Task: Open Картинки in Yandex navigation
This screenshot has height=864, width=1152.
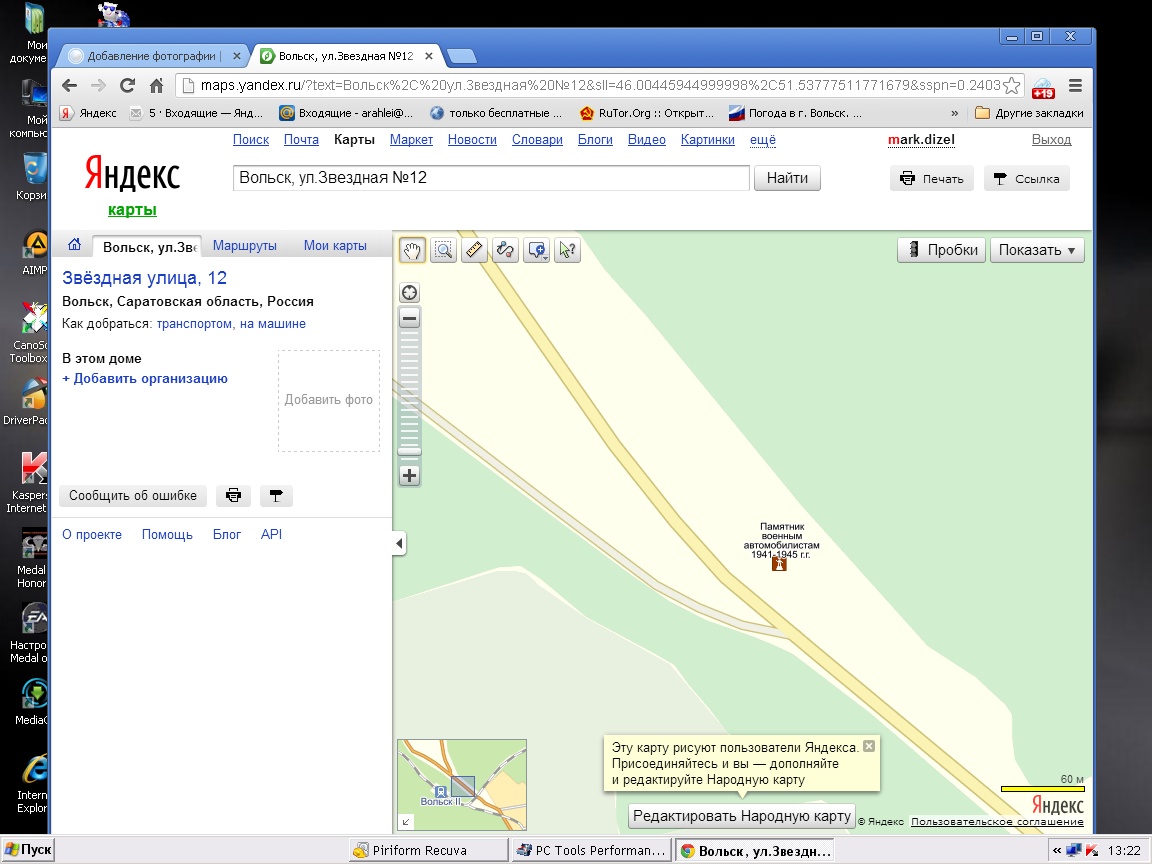Action: [708, 140]
